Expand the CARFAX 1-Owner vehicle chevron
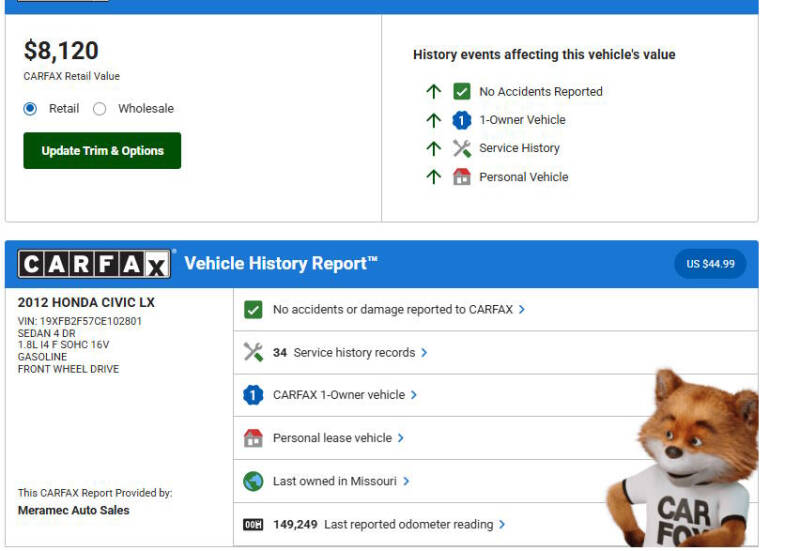Viewport: 800px width, 551px height. [x=414, y=395]
